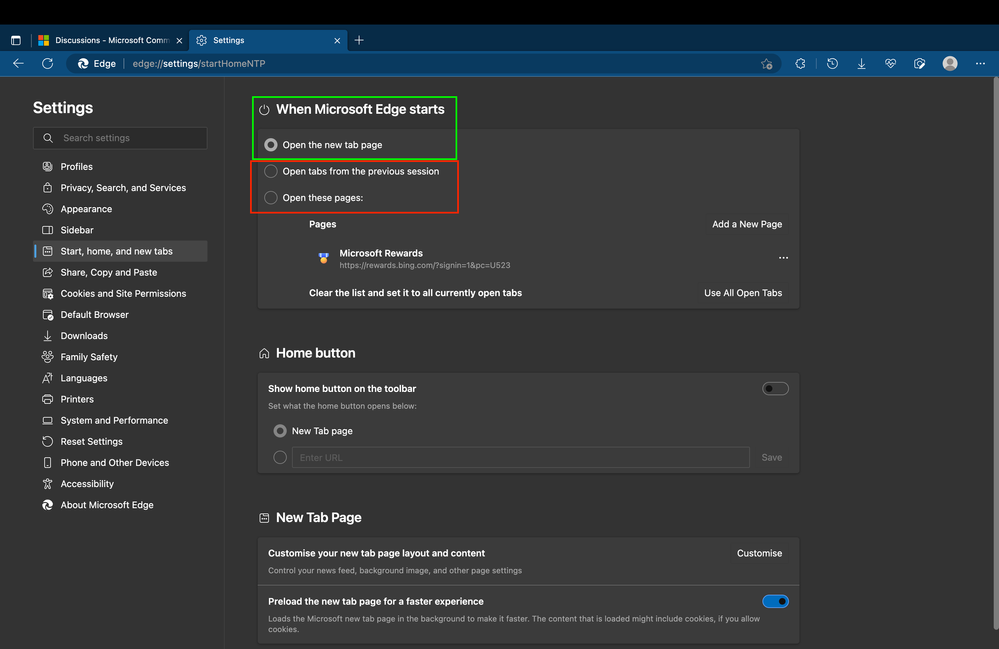Screen dimensions: 999x649
Task: Open more options for Microsoft Rewards page
Action: (x=783, y=258)
